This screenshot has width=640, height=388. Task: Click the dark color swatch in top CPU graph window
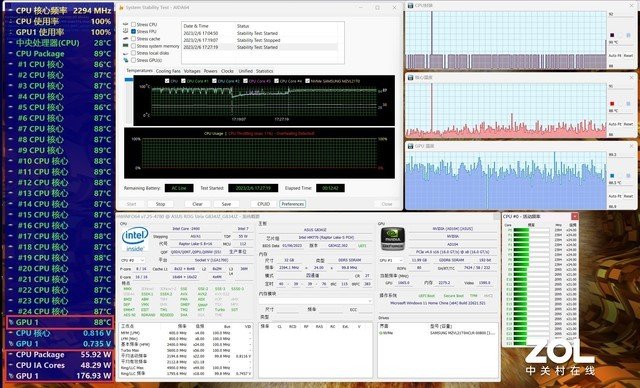coord(612,35)
